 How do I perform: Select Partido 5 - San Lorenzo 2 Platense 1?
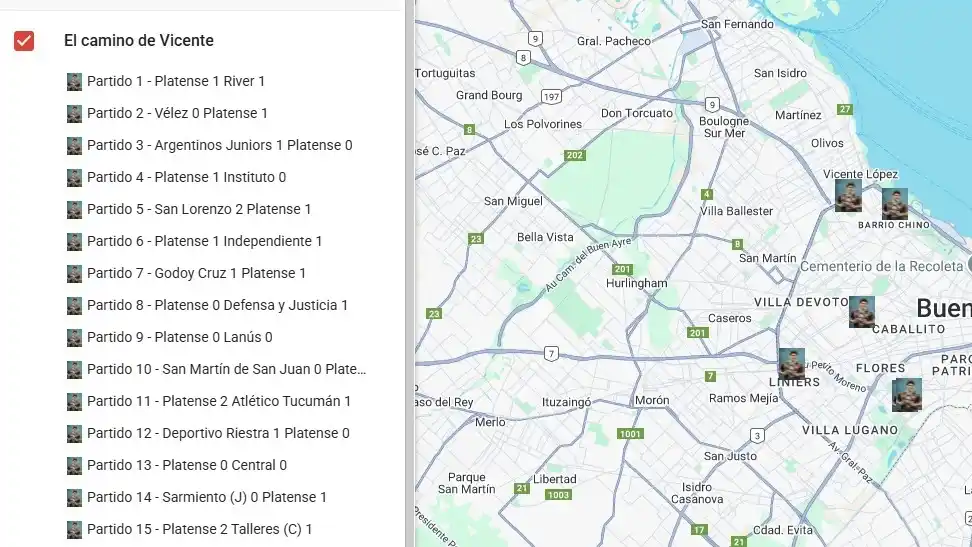[x=198, y=209]
